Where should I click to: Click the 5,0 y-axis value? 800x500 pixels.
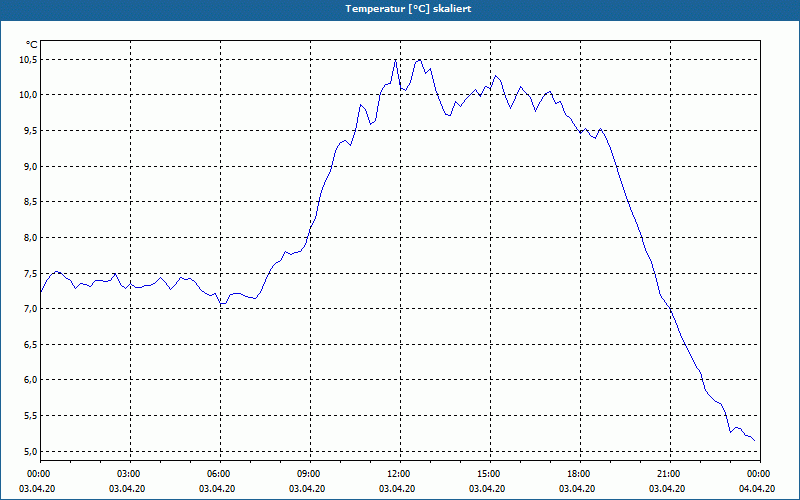(x=30, y=452)
